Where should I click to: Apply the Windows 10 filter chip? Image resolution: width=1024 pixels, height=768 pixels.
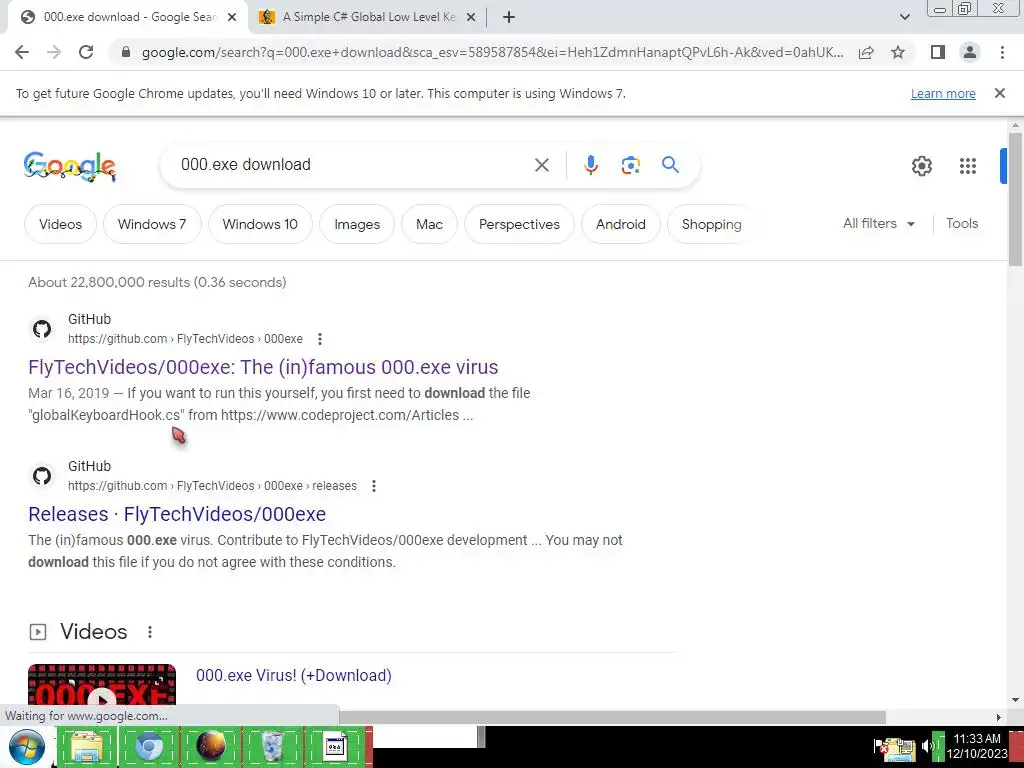click(260, 224)
